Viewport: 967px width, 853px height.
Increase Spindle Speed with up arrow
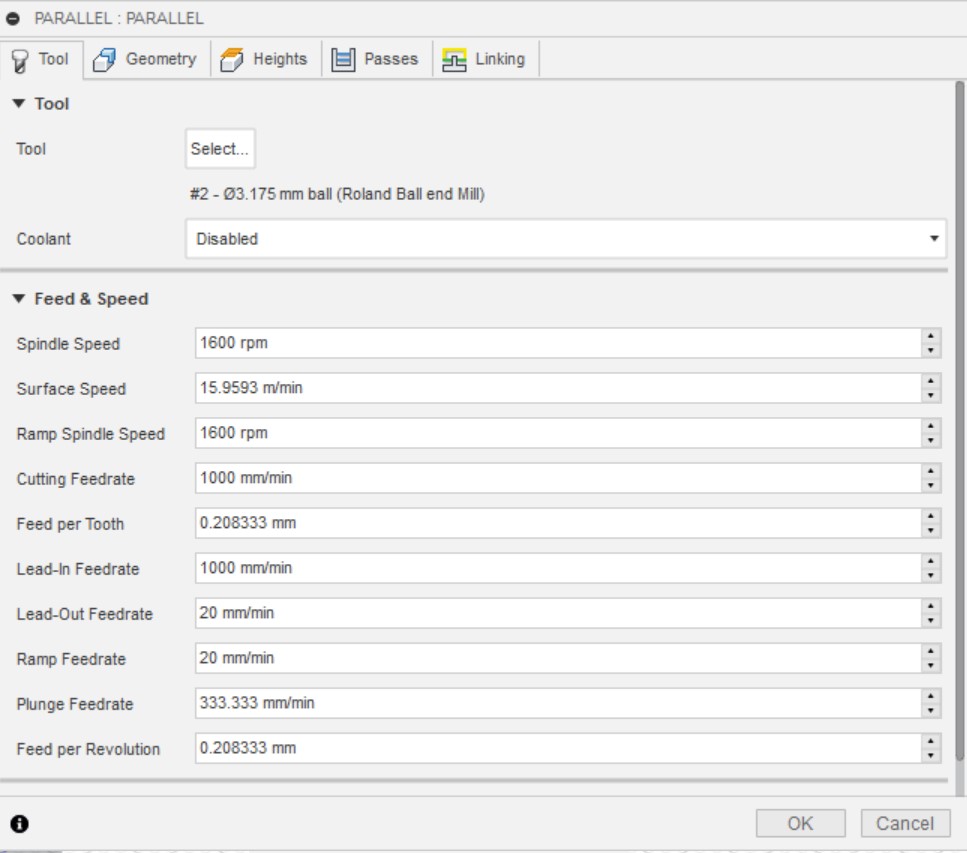pyautogui.click(x=931, y=336)
